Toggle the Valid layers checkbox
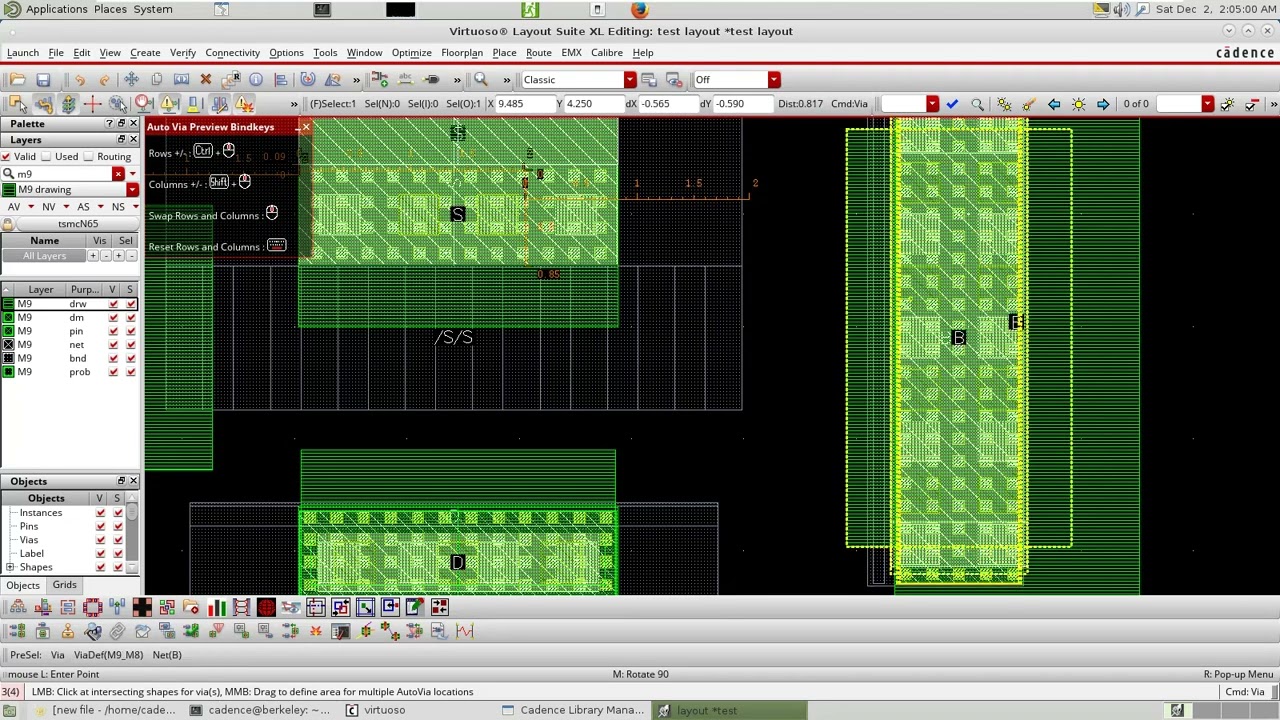 [6, 157]
